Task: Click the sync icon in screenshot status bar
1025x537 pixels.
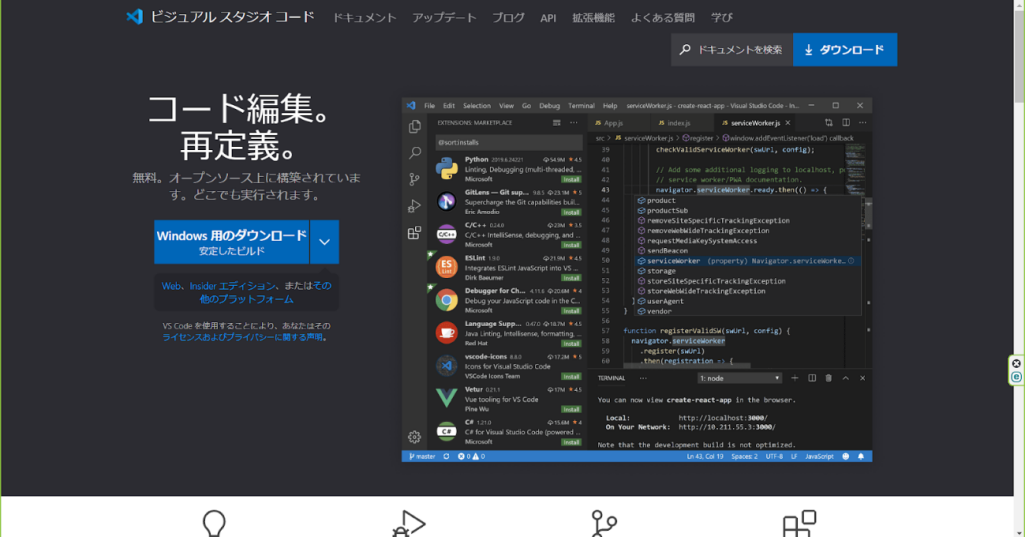Action: point(446,457)
